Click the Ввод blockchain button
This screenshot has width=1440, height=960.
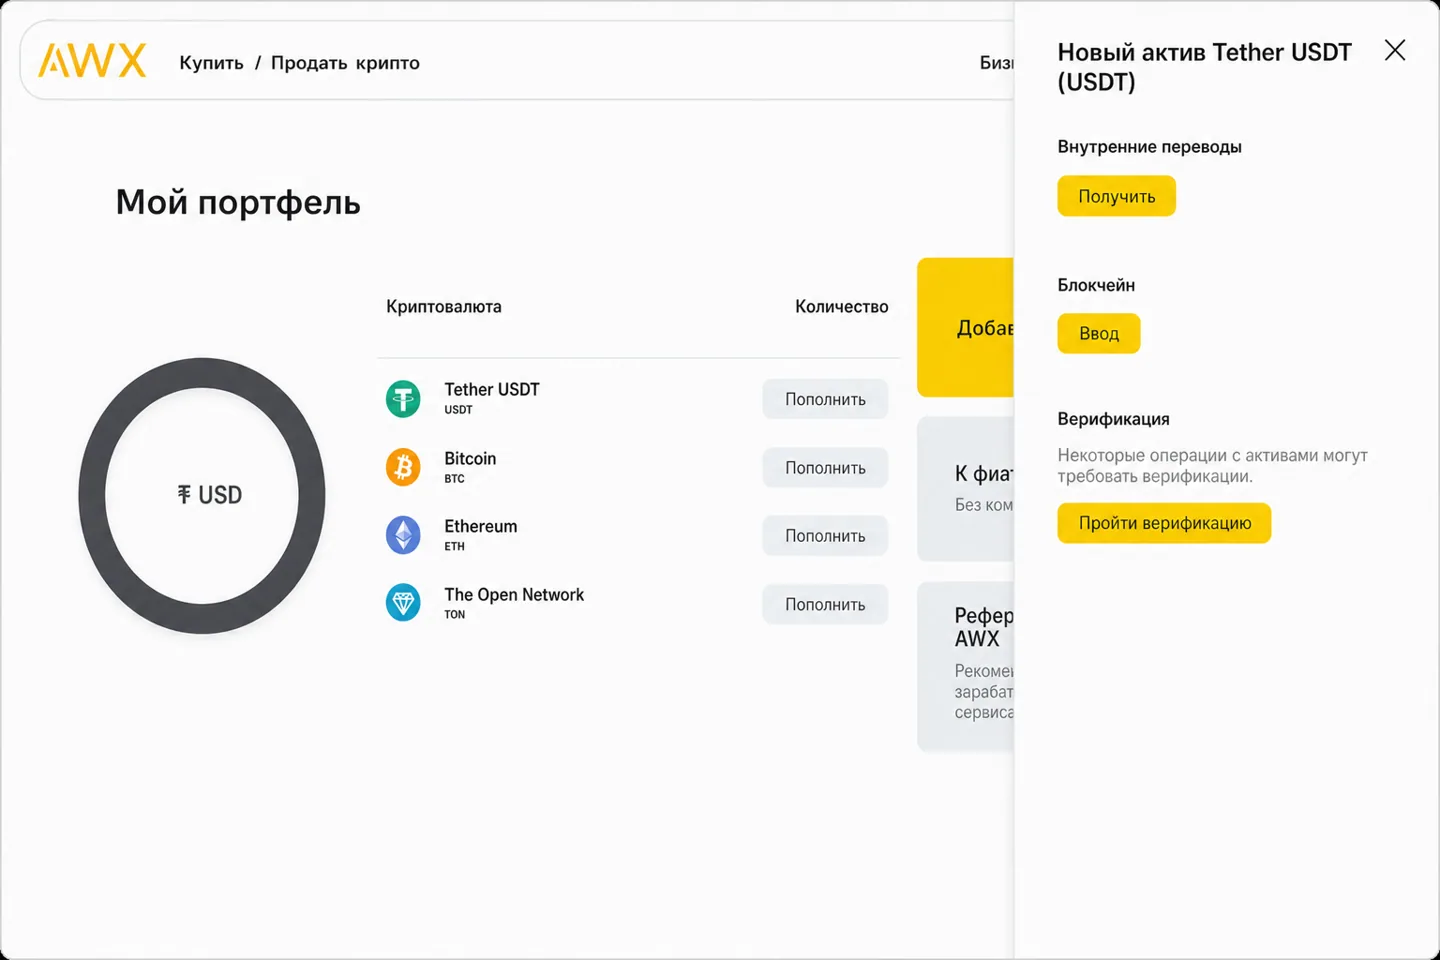tap(1098, 333)
